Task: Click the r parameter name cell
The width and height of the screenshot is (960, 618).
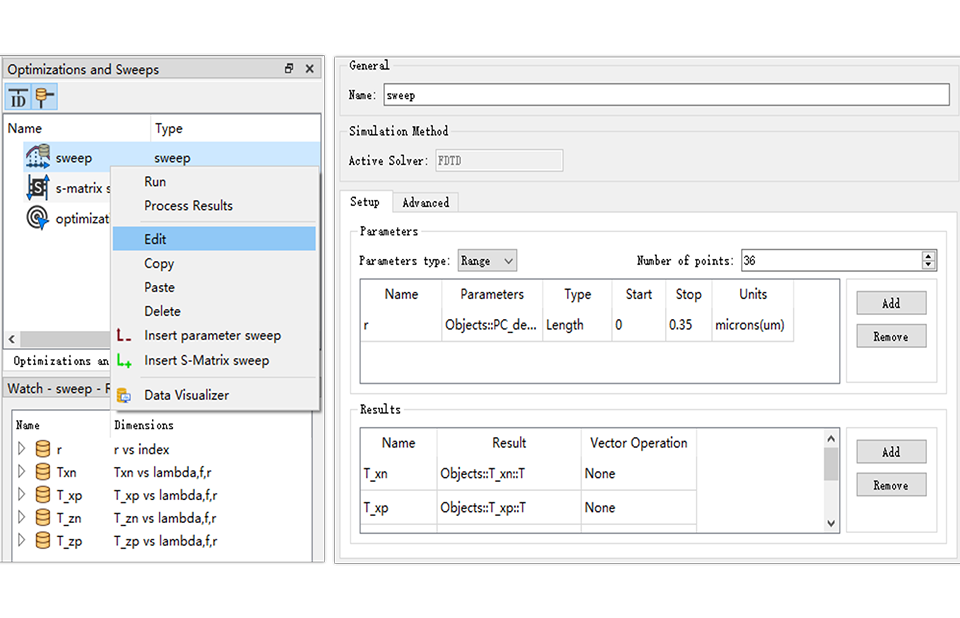Action: 401,325
